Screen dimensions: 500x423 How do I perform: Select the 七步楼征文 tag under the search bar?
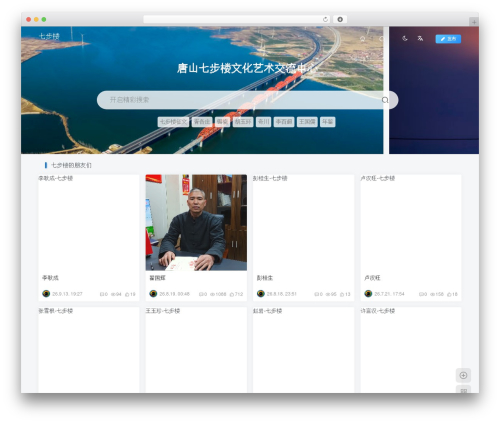coord(173,122)
